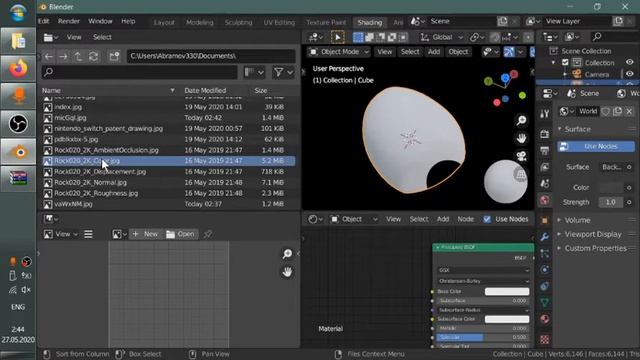Viewport: 640px width, 360px height.
Task: Expand the Volume panel
Action: click(x=577, y=220)
